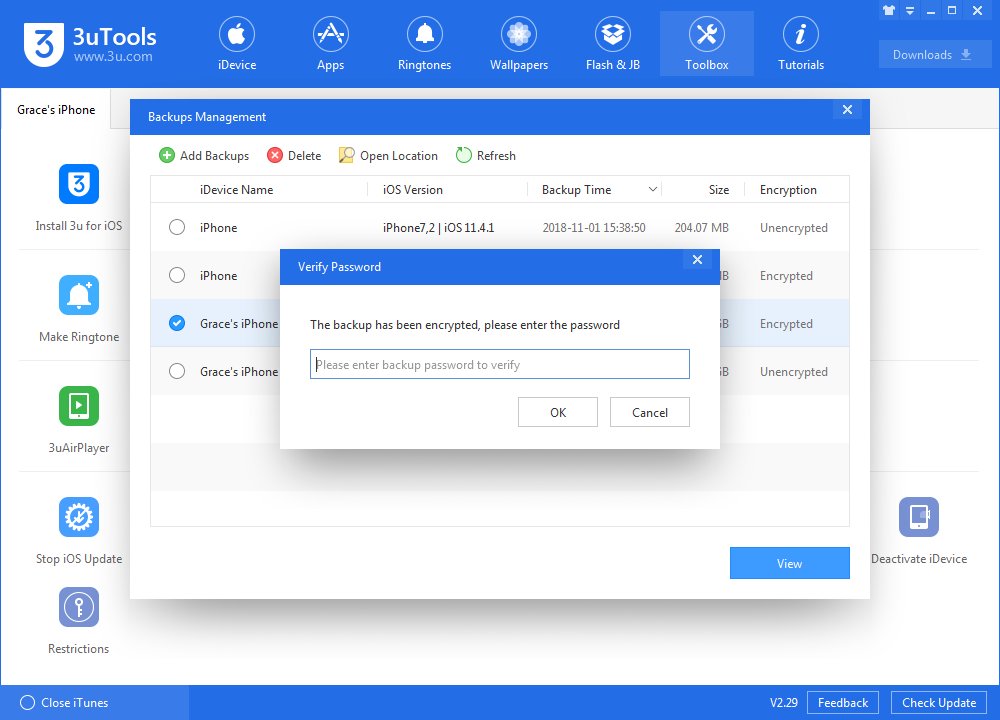Viewport: 1000px width, 720px height.
Task: Click Add Backups in toolbar
Action: click(x=204, y=156)
